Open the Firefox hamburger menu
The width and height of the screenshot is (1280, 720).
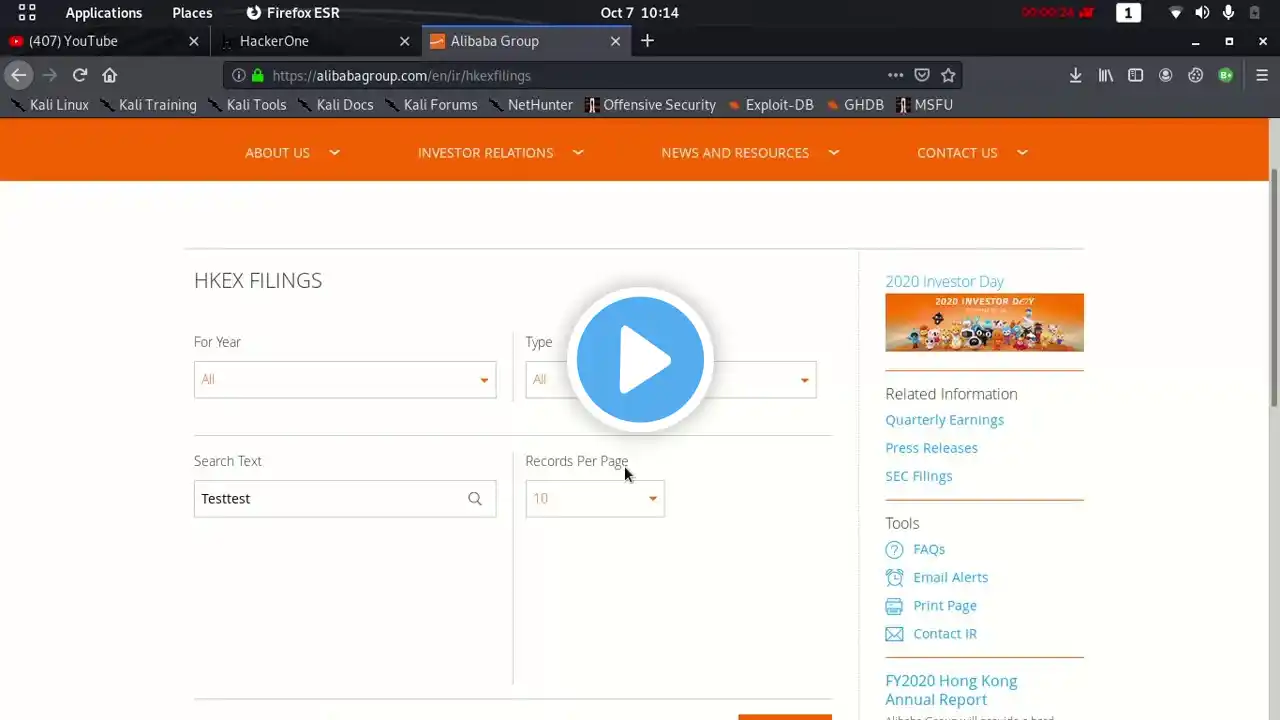click(1261, 75)
